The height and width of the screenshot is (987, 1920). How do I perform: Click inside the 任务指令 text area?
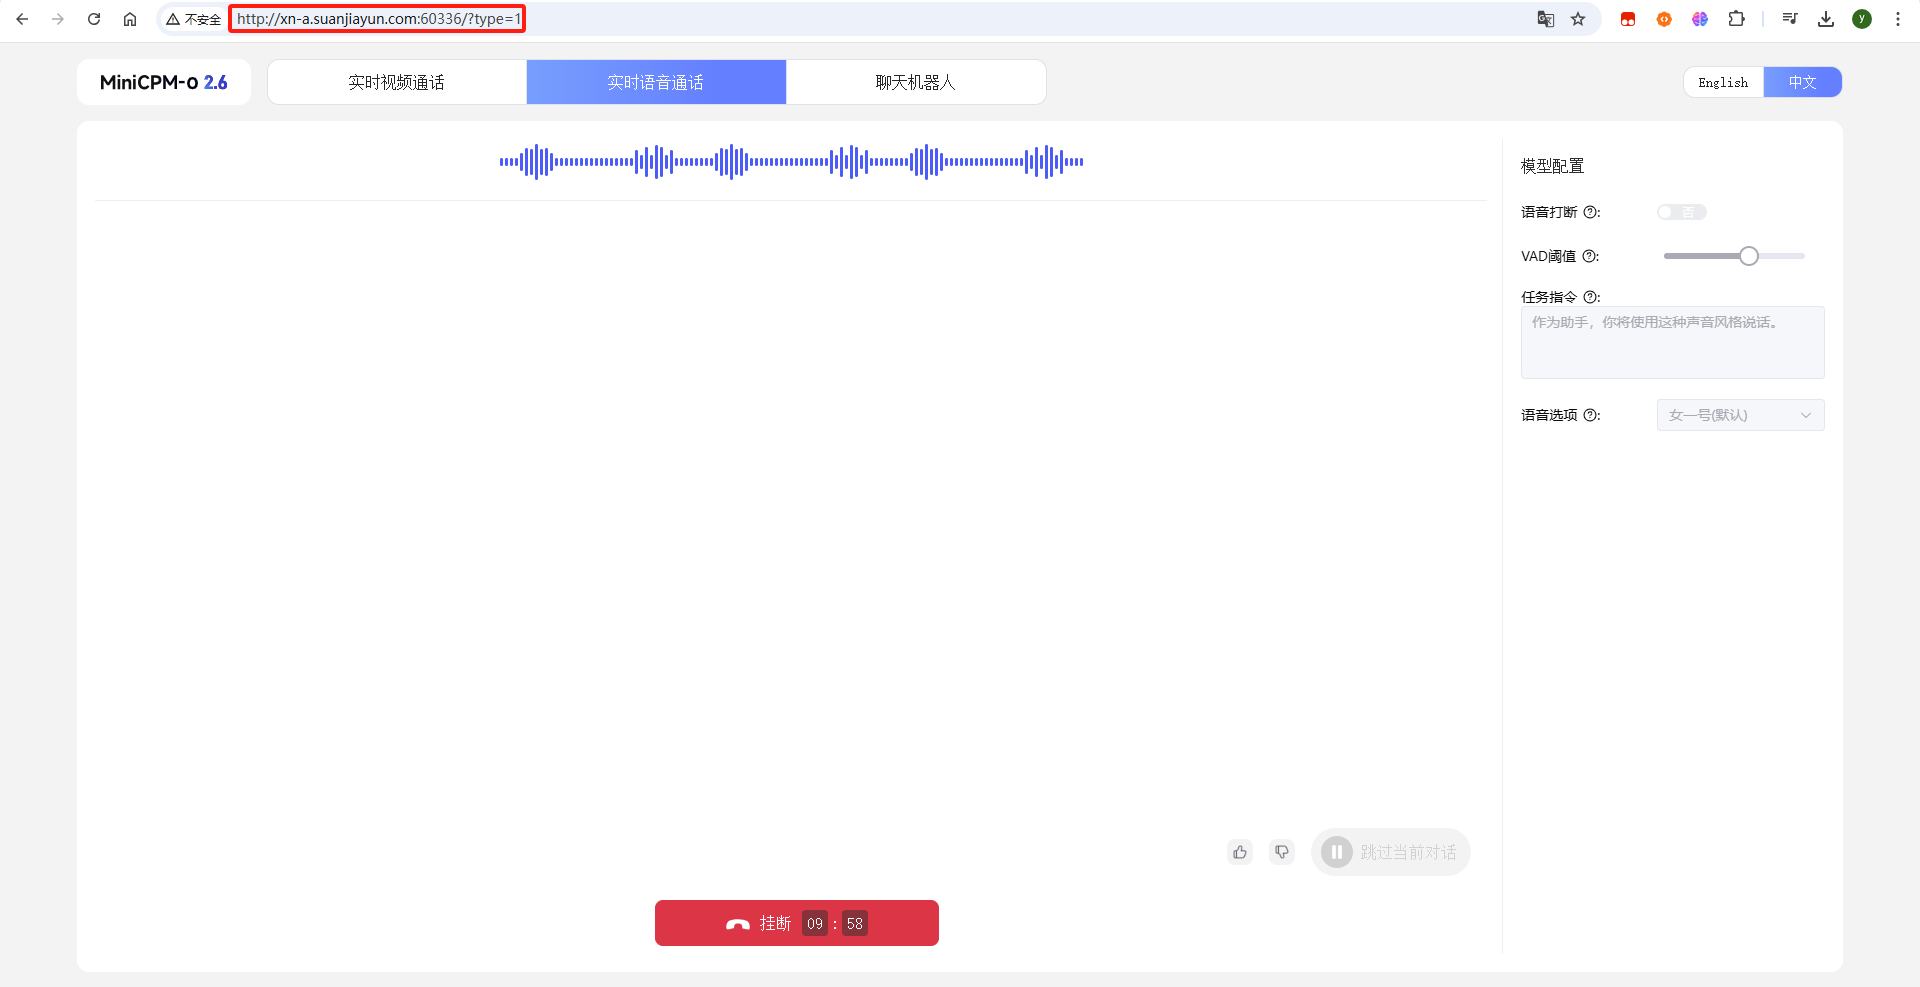coord(1672,342)
